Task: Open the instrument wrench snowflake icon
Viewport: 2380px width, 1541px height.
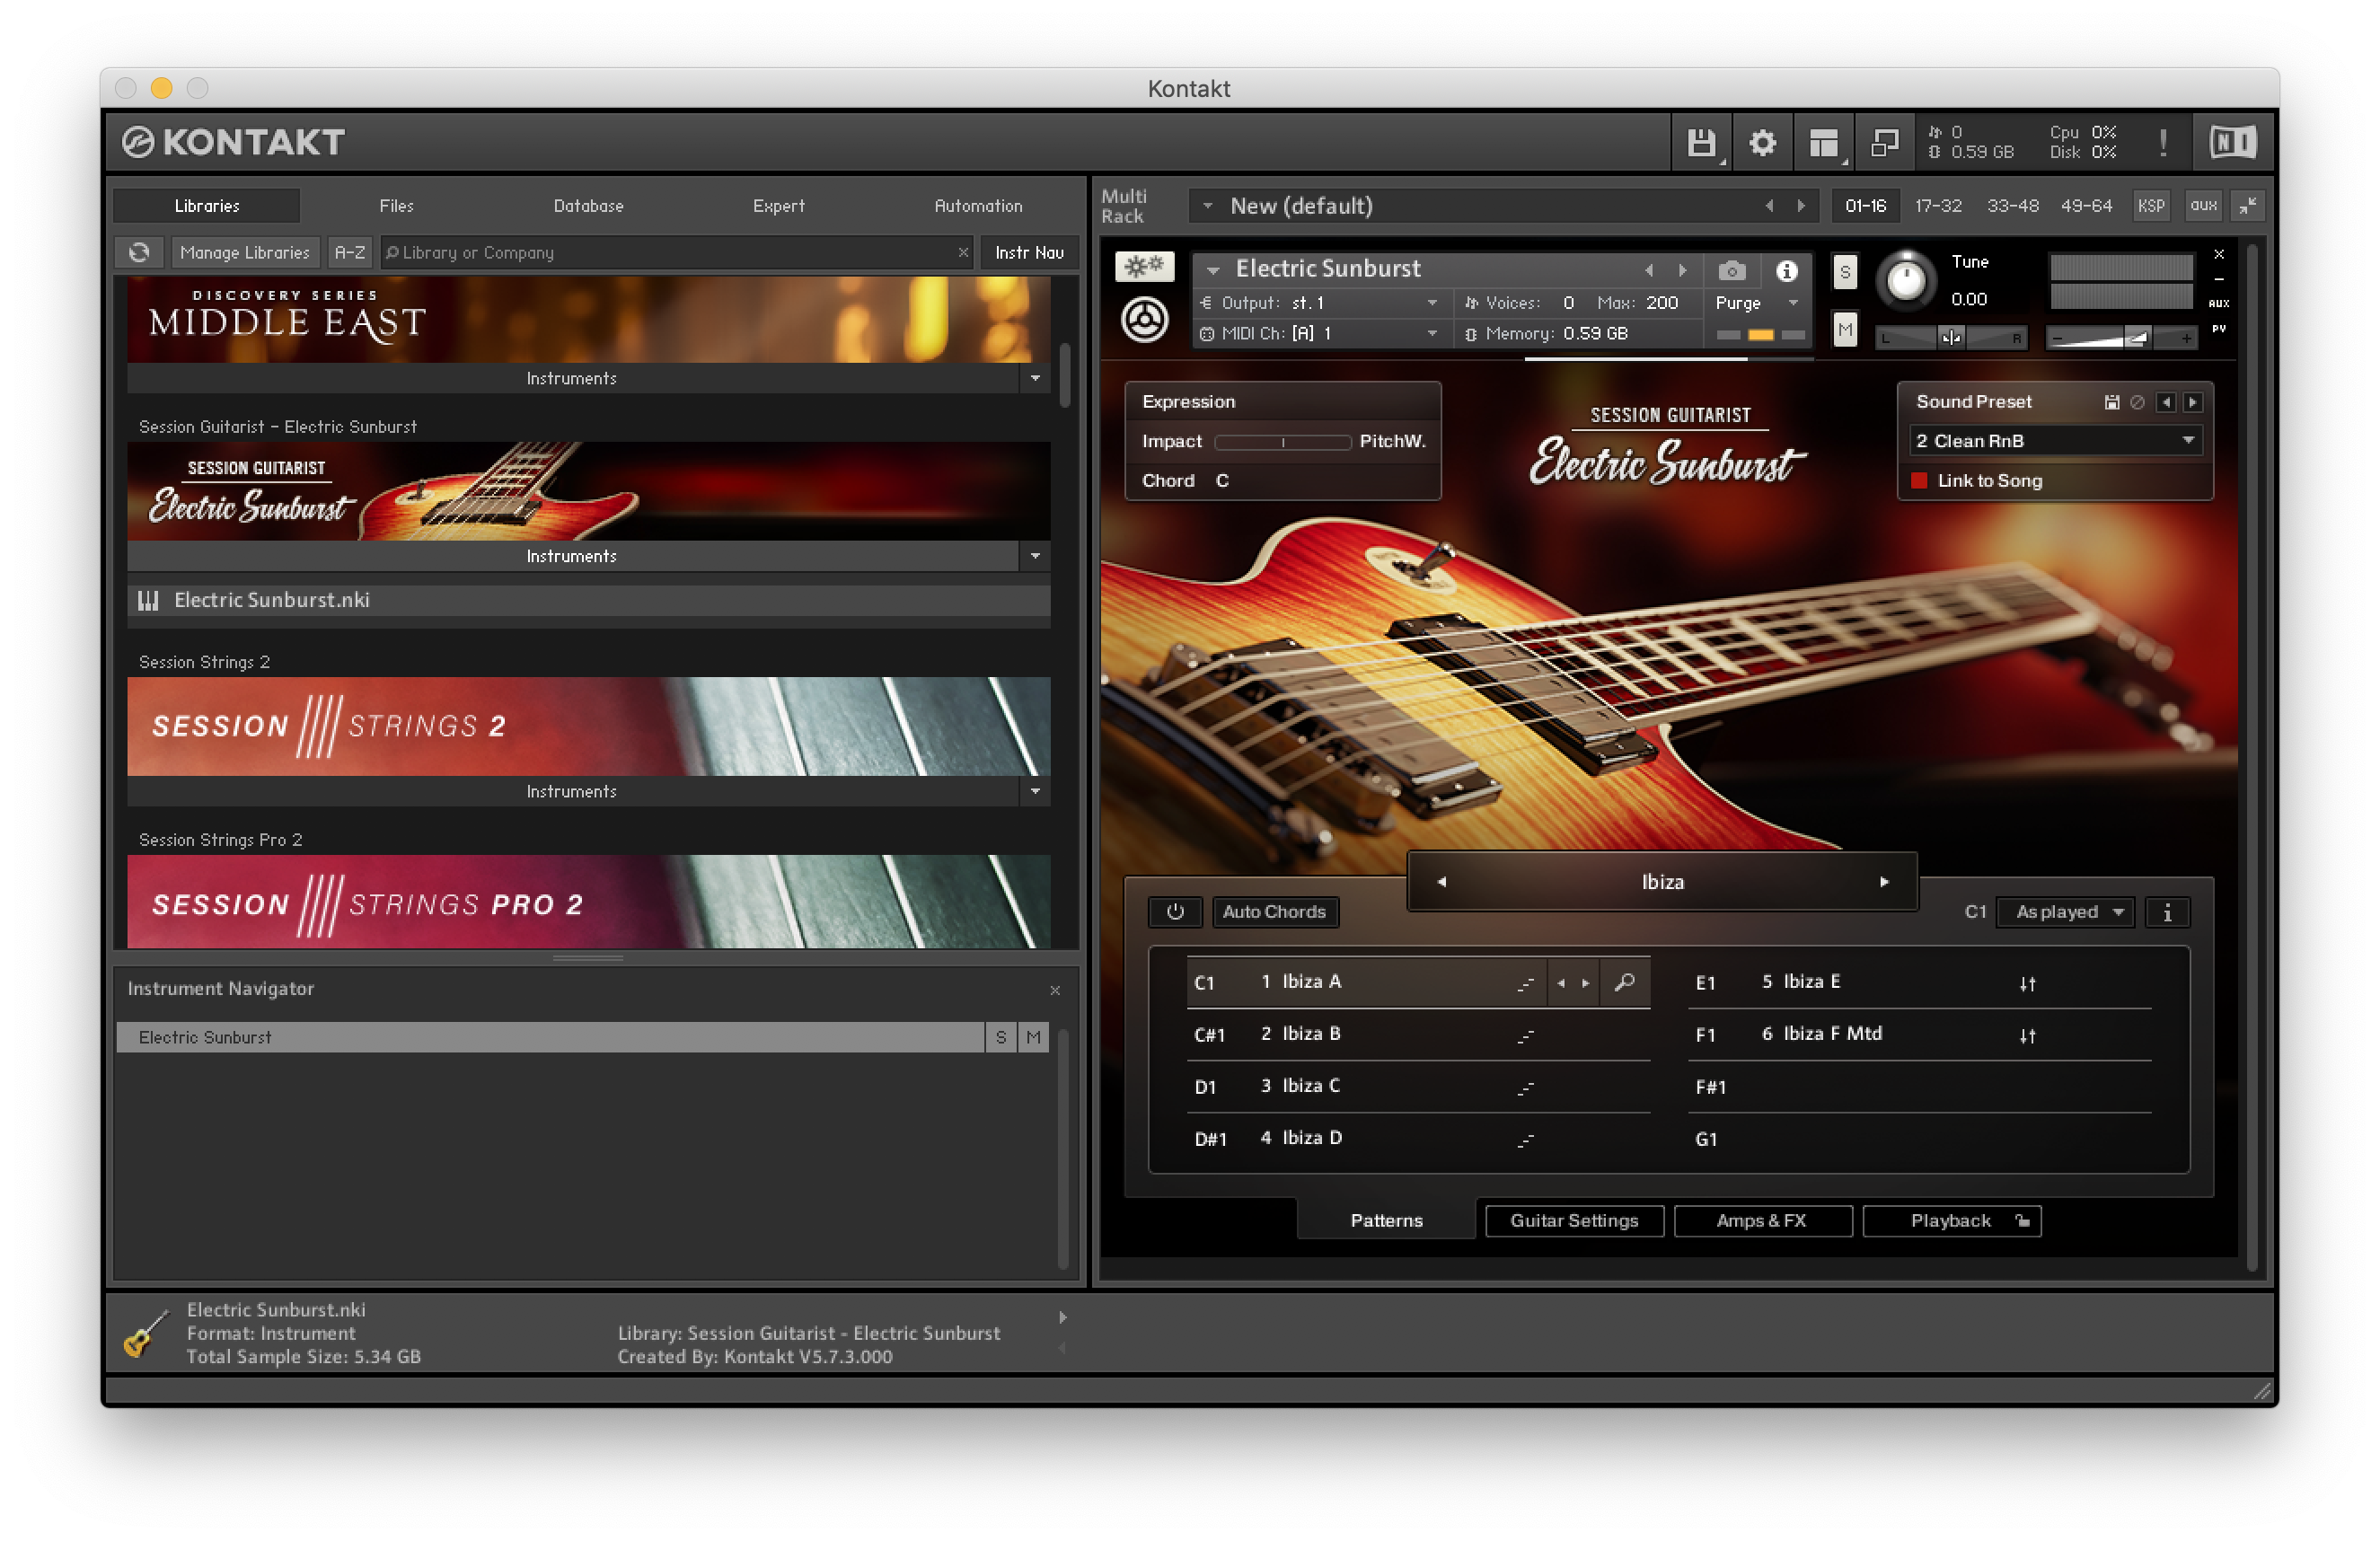Action: [x=1144, y=267]
